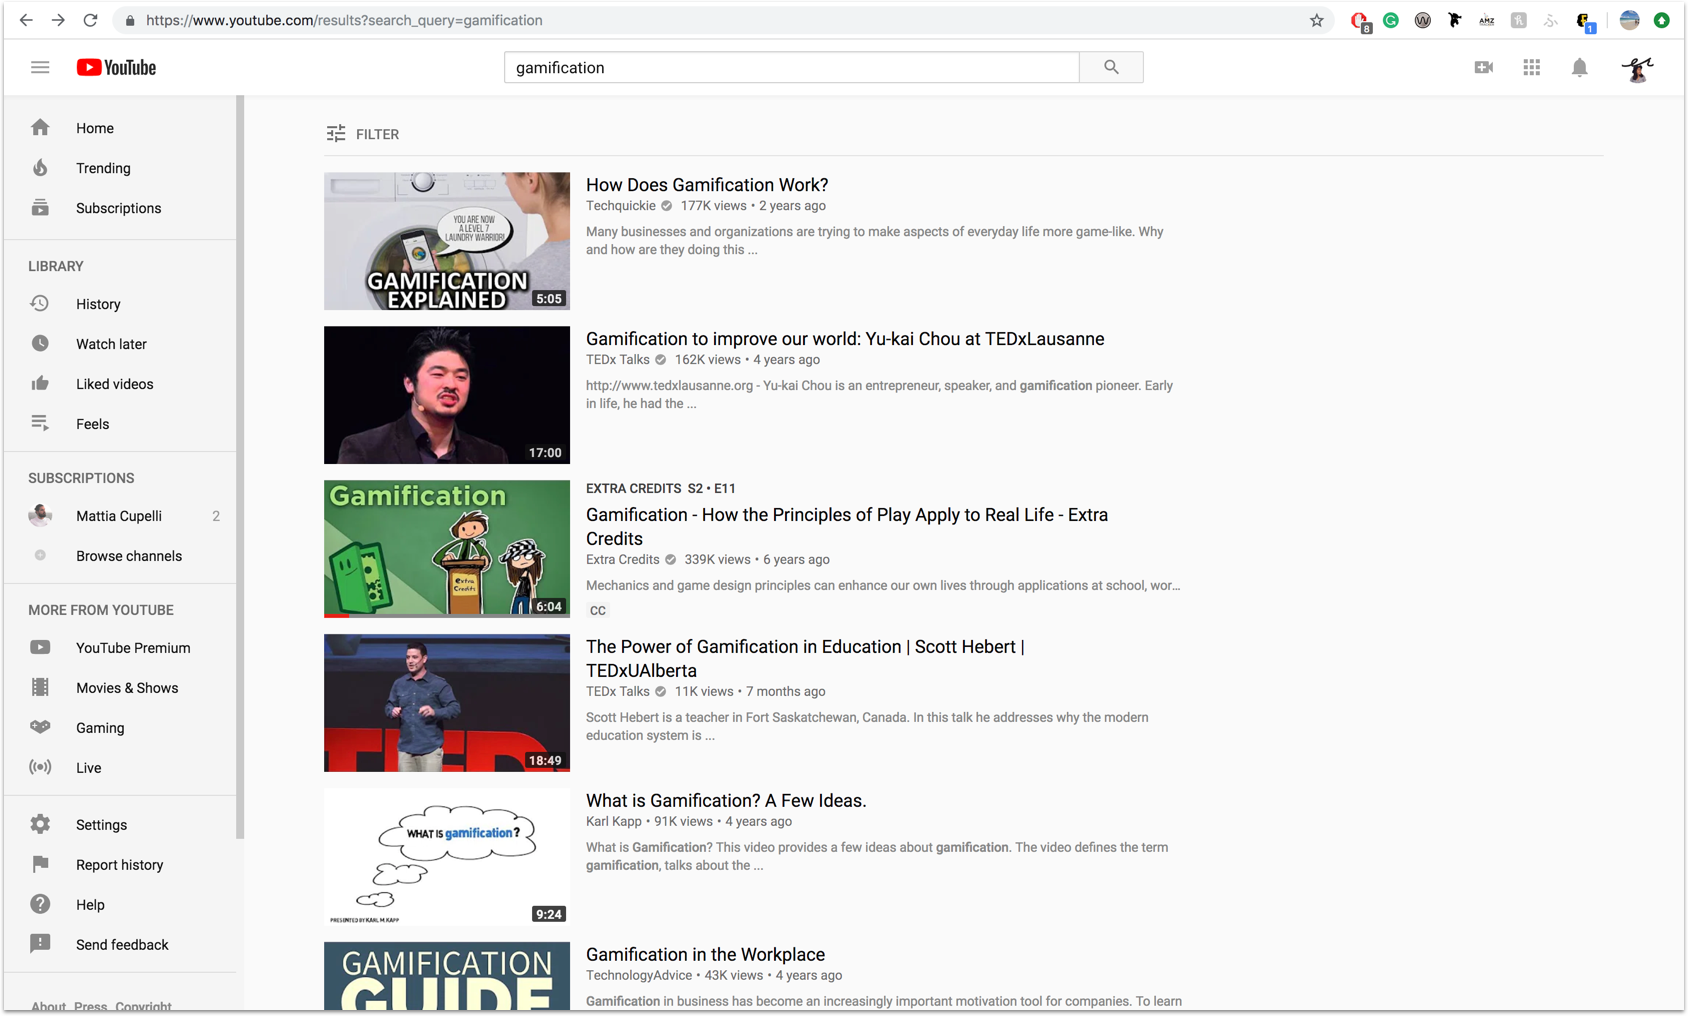
Task: Open the Grammarly extension icon
Action: coord(1391,20)
